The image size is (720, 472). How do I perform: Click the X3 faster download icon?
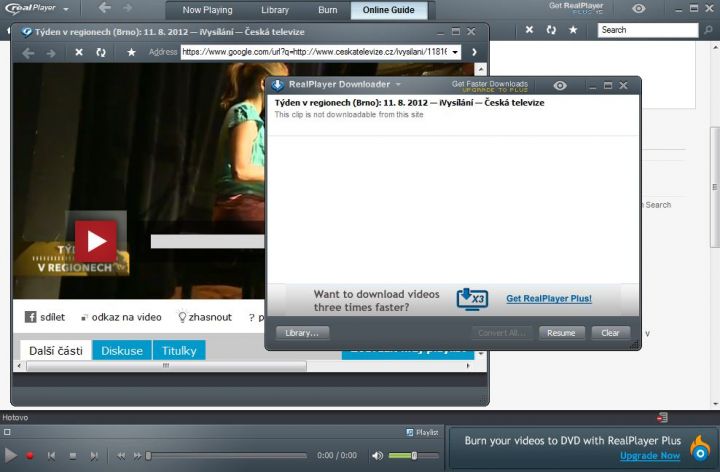coord(472,299)
